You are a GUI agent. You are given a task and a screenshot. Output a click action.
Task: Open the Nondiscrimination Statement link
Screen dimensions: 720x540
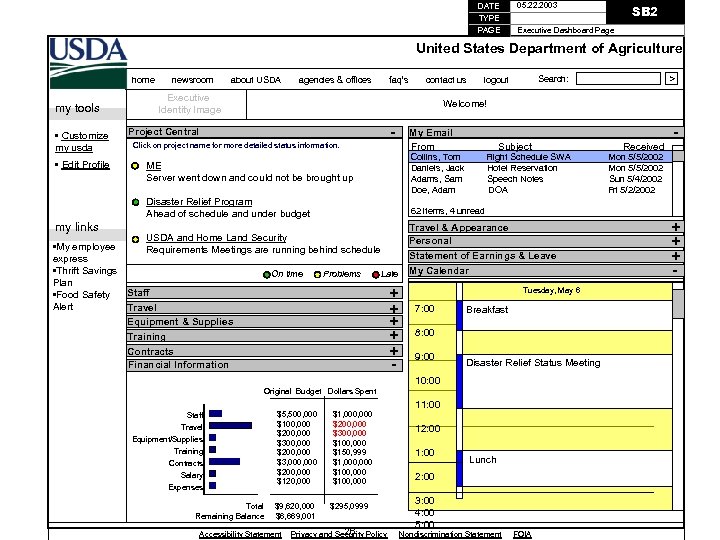450,534
